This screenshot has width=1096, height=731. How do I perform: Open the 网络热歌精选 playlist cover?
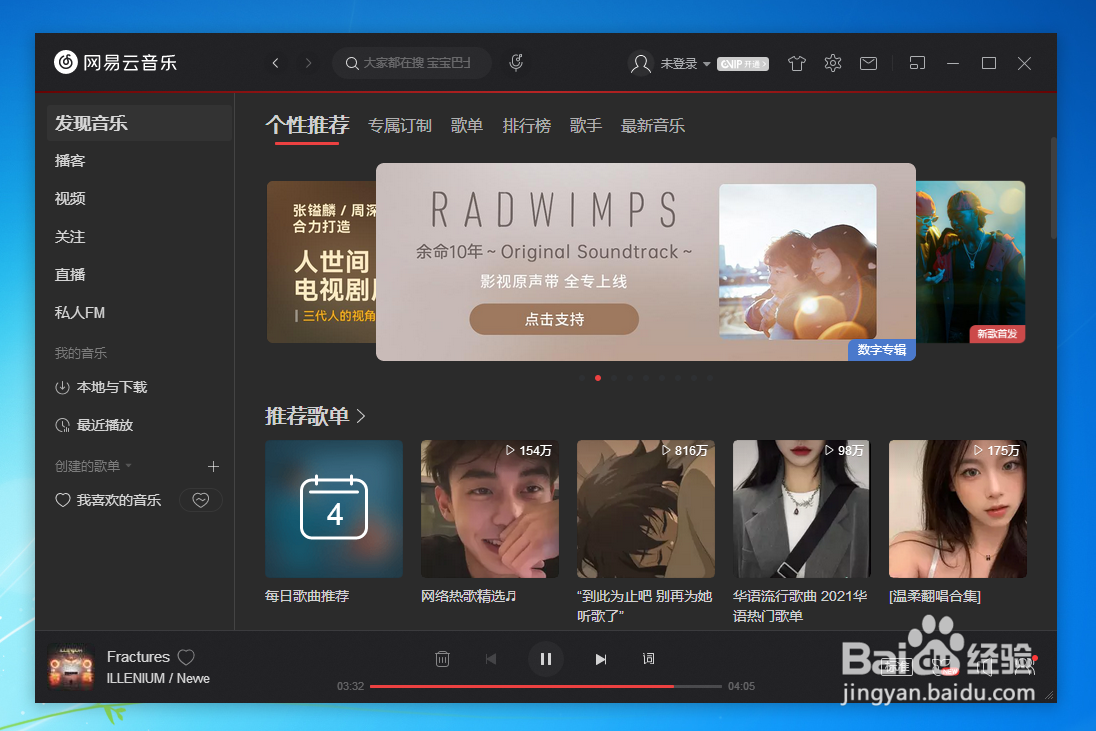click(490, 509)
